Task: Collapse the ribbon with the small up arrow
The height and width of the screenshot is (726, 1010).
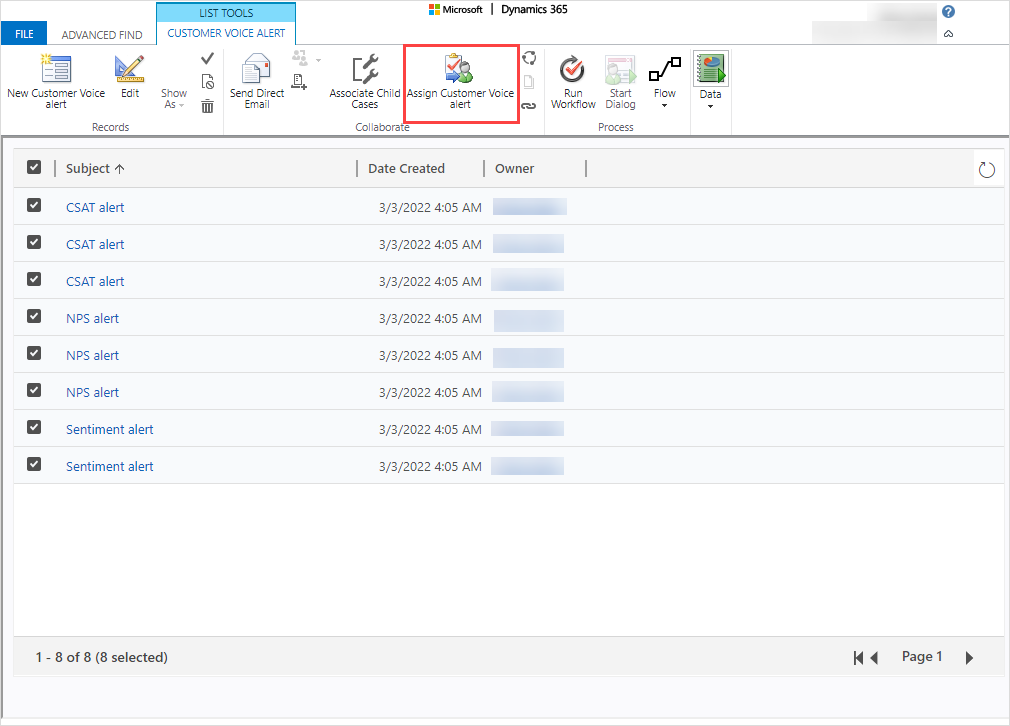Action: click(x=948, y=33)
